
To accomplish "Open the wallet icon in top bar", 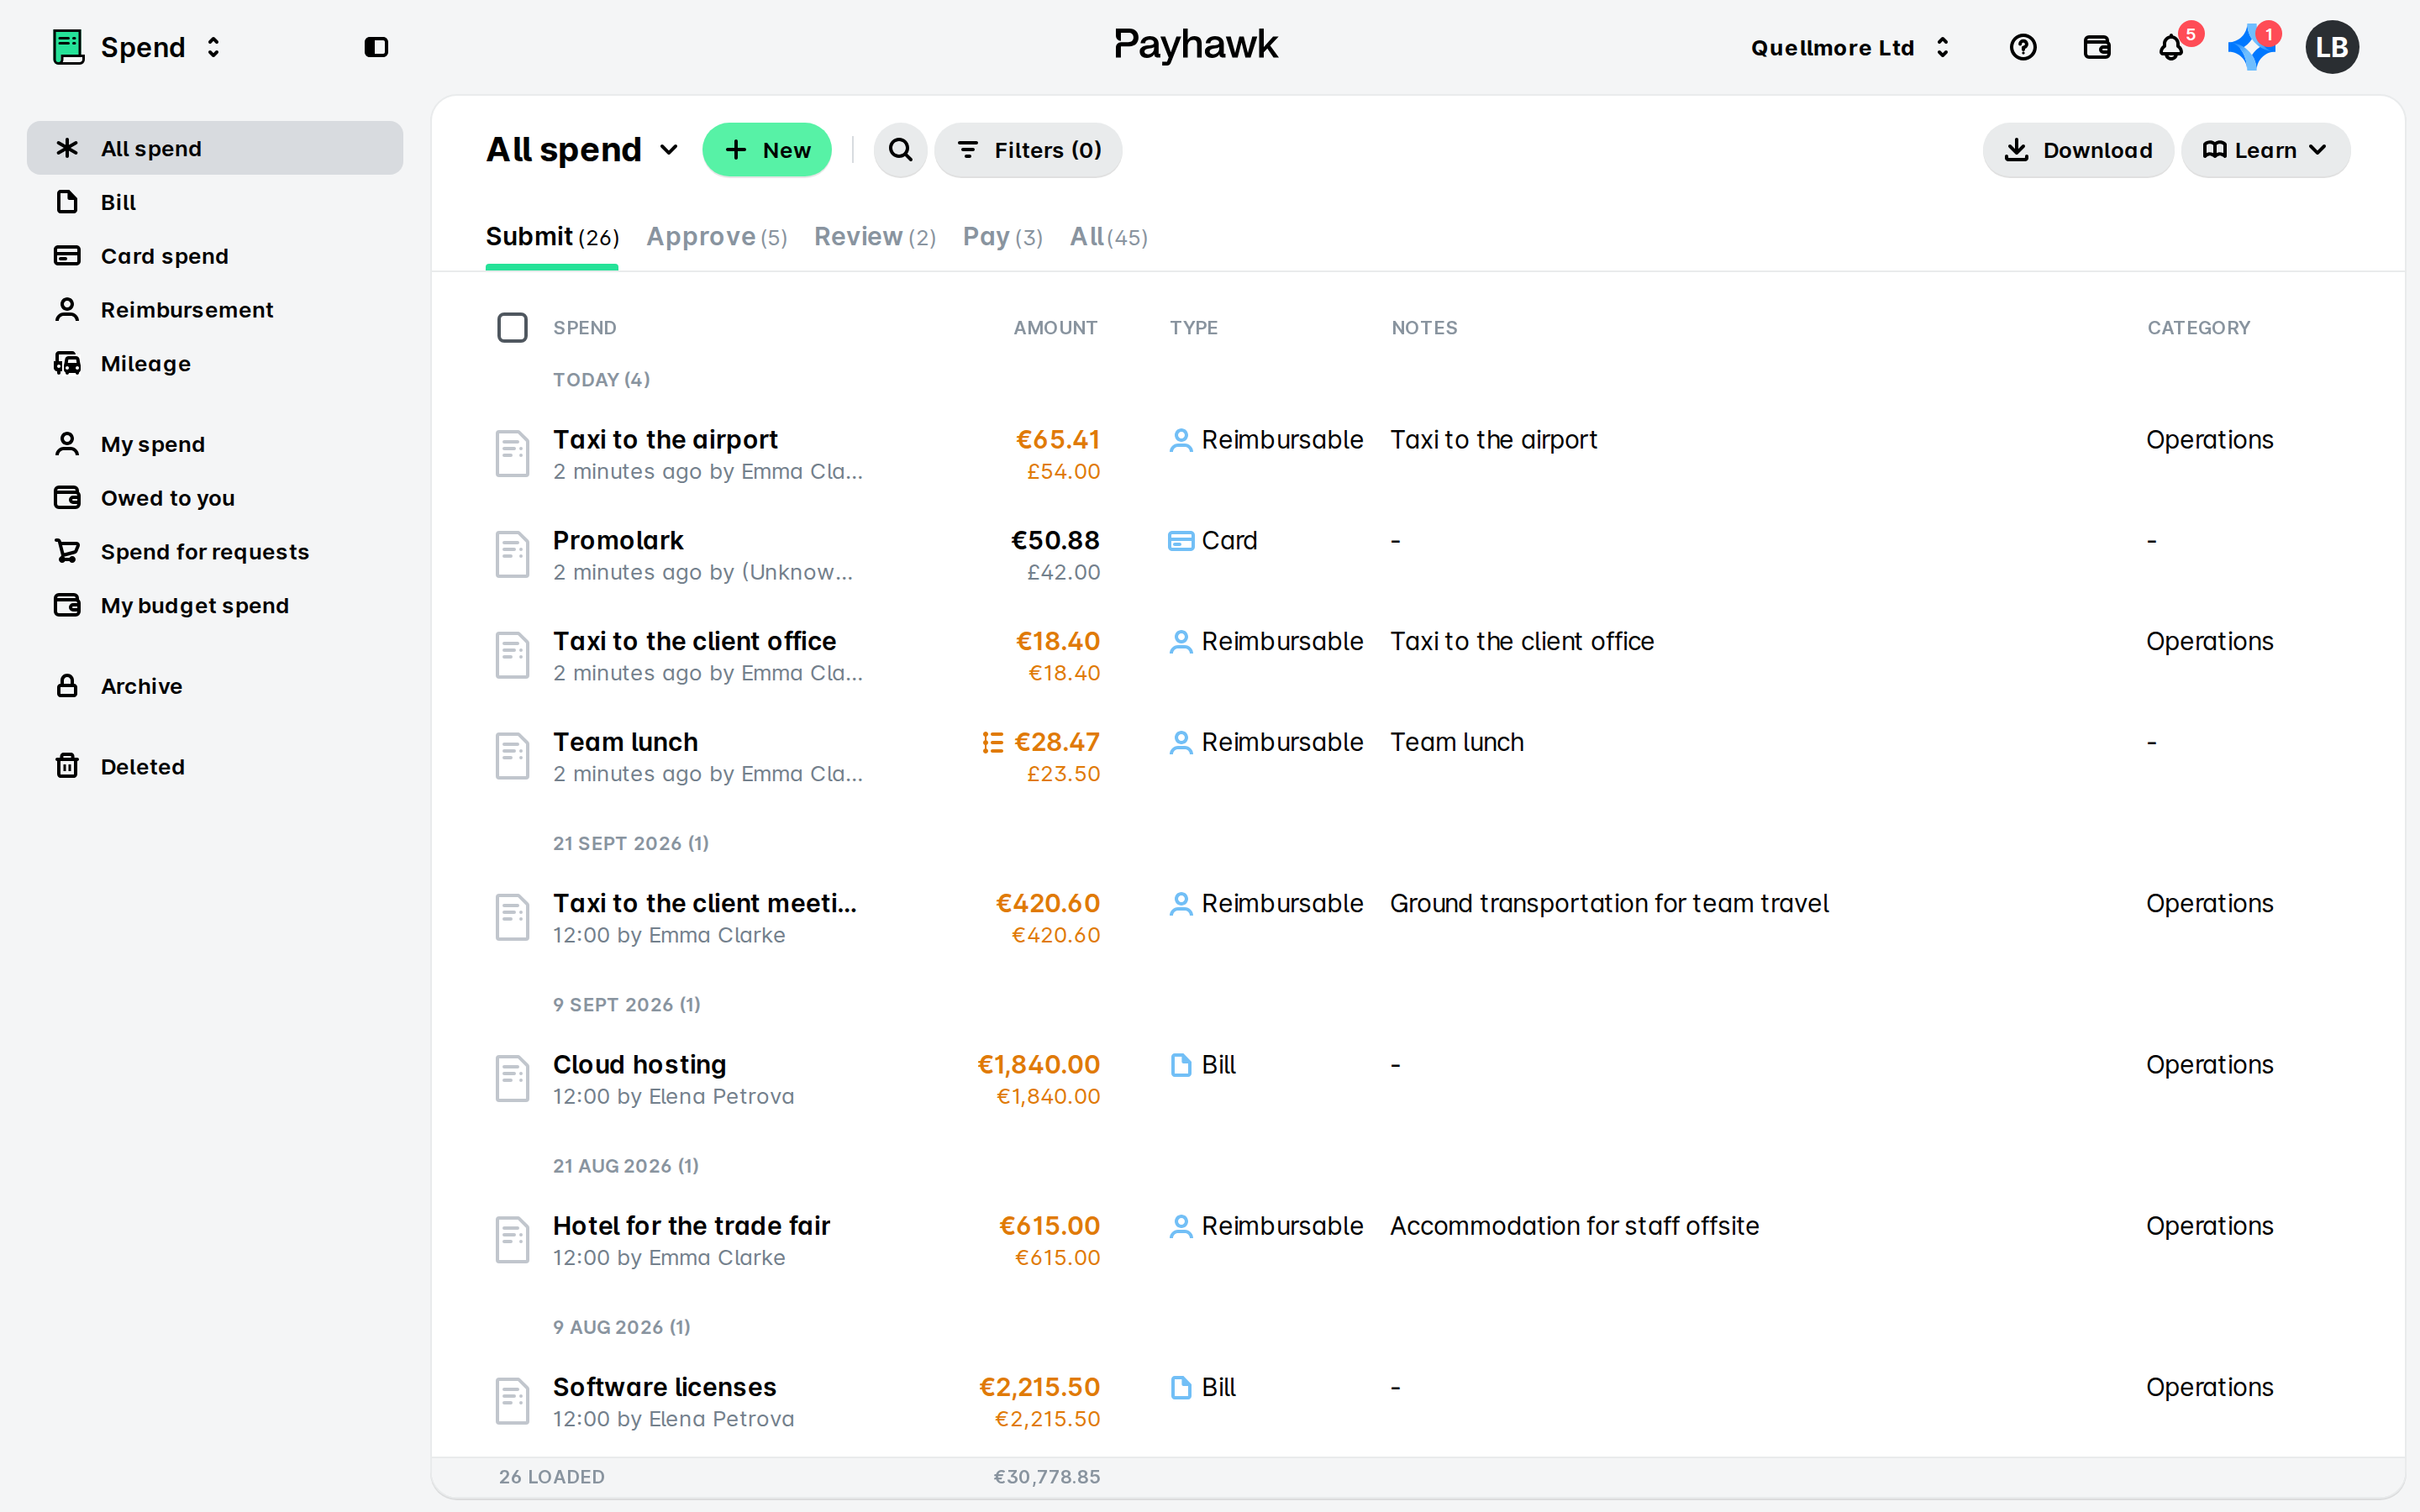I will pyautogui.click(x=2096, y=47).
